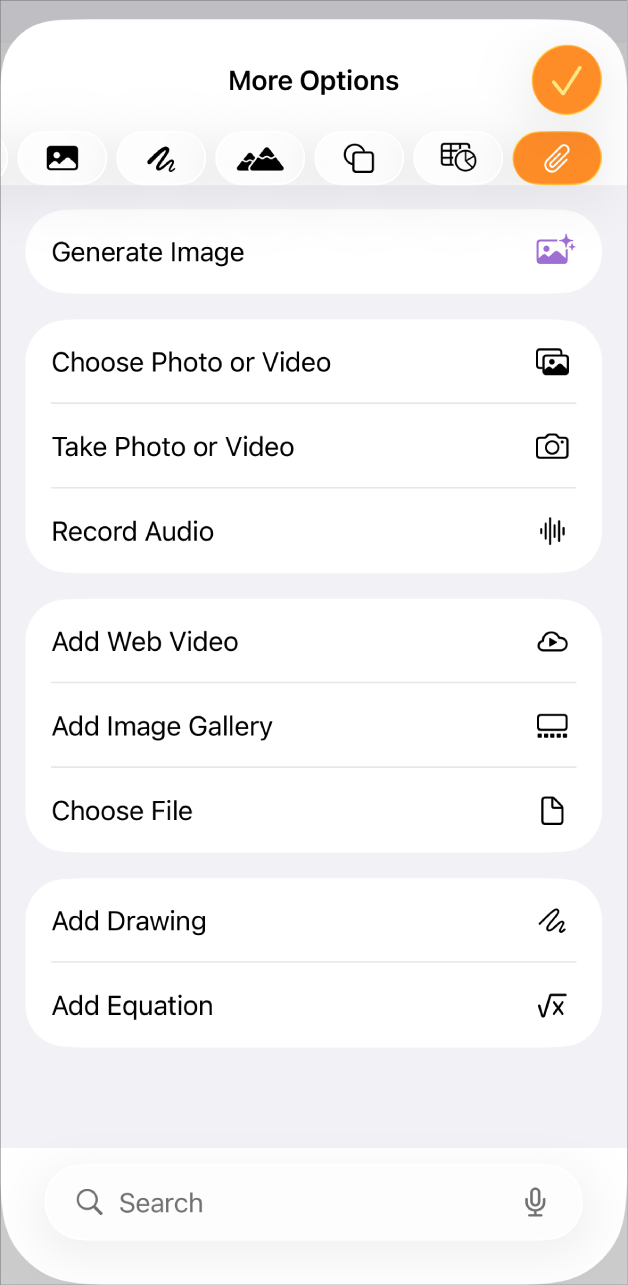Tap the microphone icon in the search bar

pos(535,1203)
